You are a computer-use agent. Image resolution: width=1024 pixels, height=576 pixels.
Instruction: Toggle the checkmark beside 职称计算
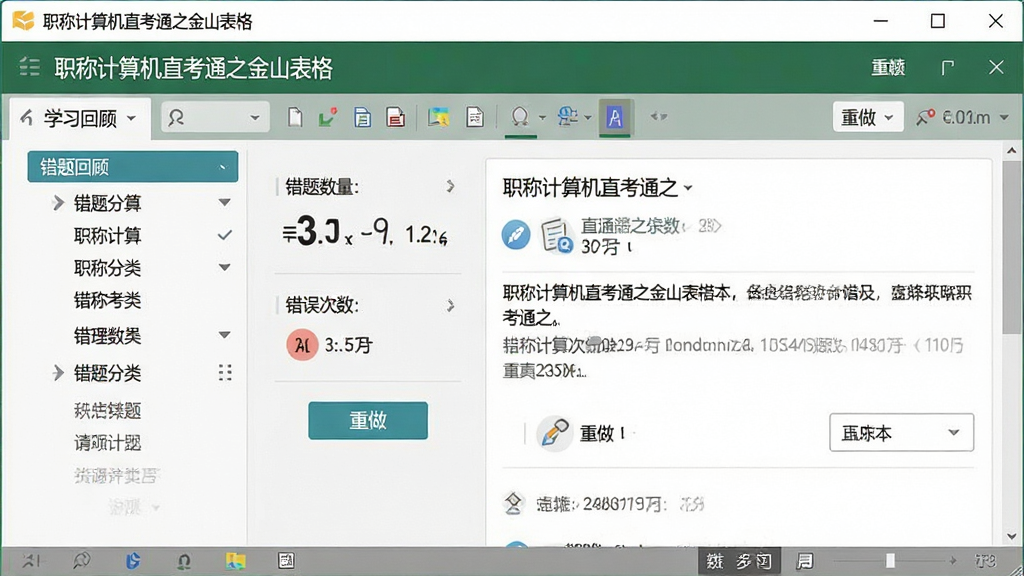click(x=225, y=235)
